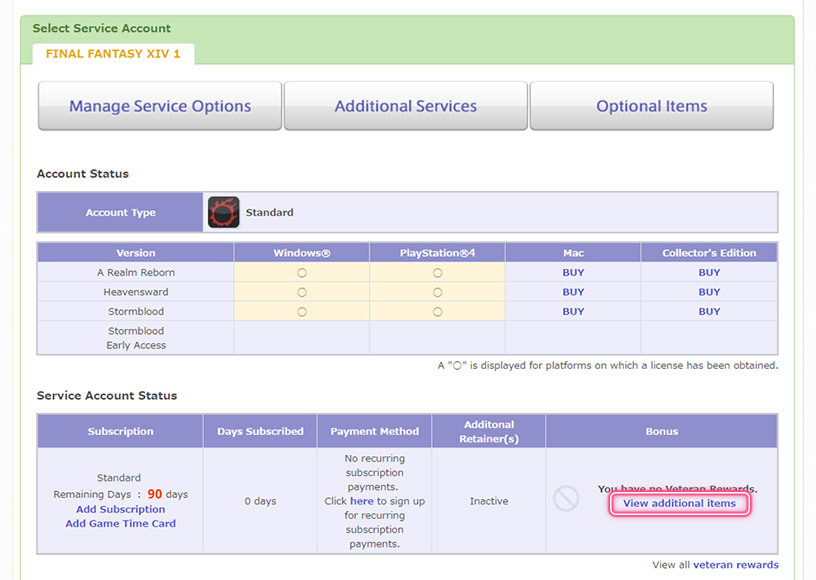Click the 'Mac' column header

point(573,253)
